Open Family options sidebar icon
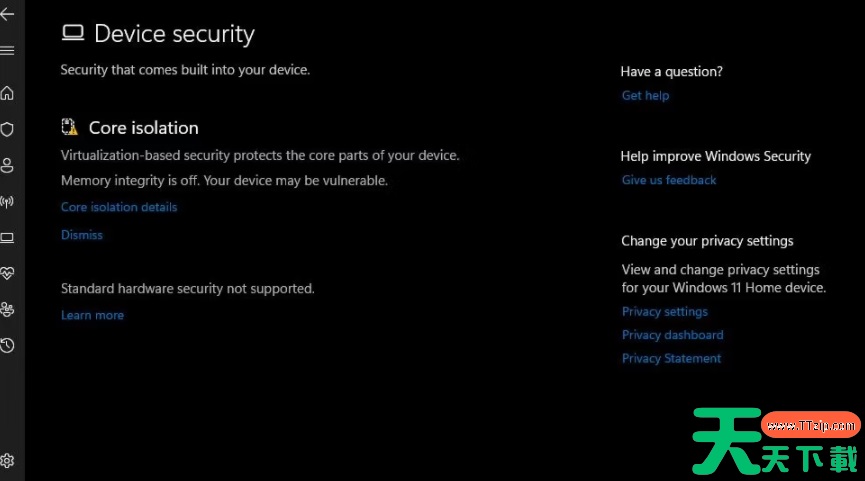This screenshot has width=865, height=481. tap(7, 309)
